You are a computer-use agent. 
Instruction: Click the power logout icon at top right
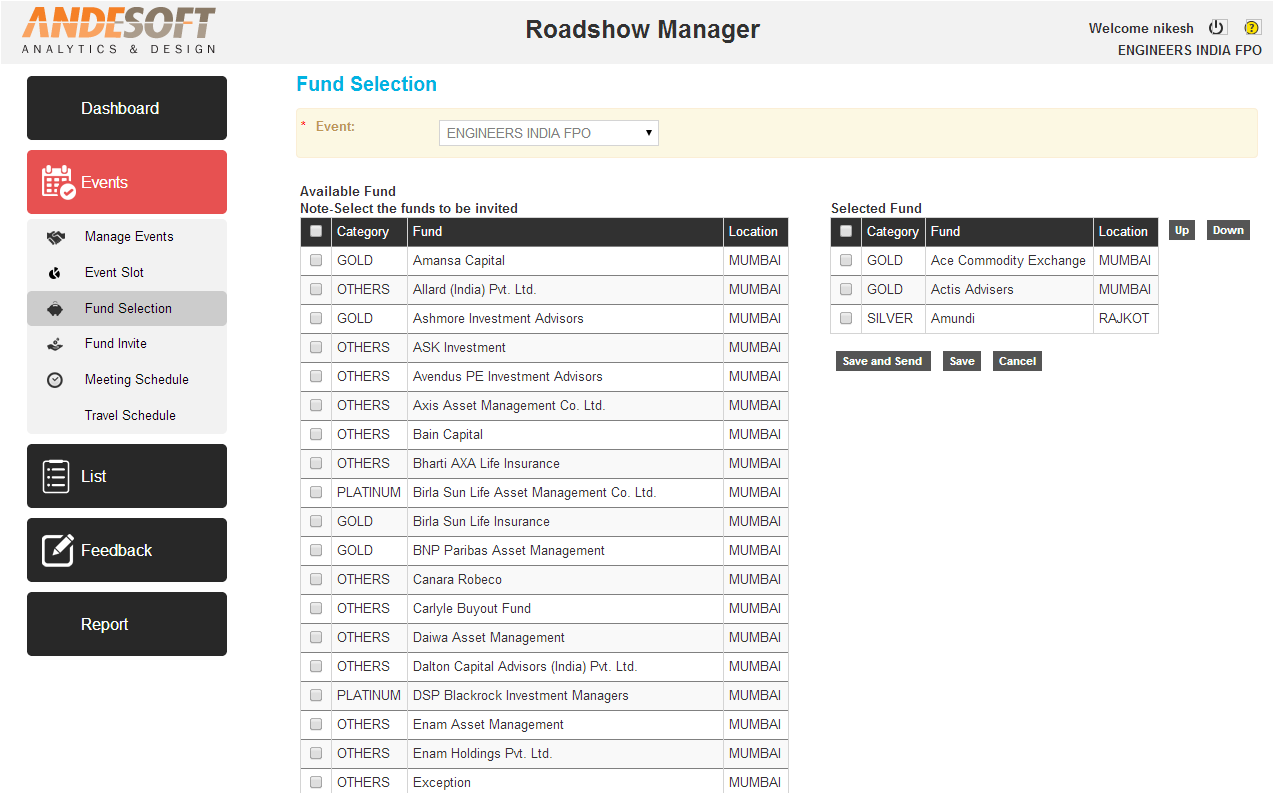[1217, 26]
